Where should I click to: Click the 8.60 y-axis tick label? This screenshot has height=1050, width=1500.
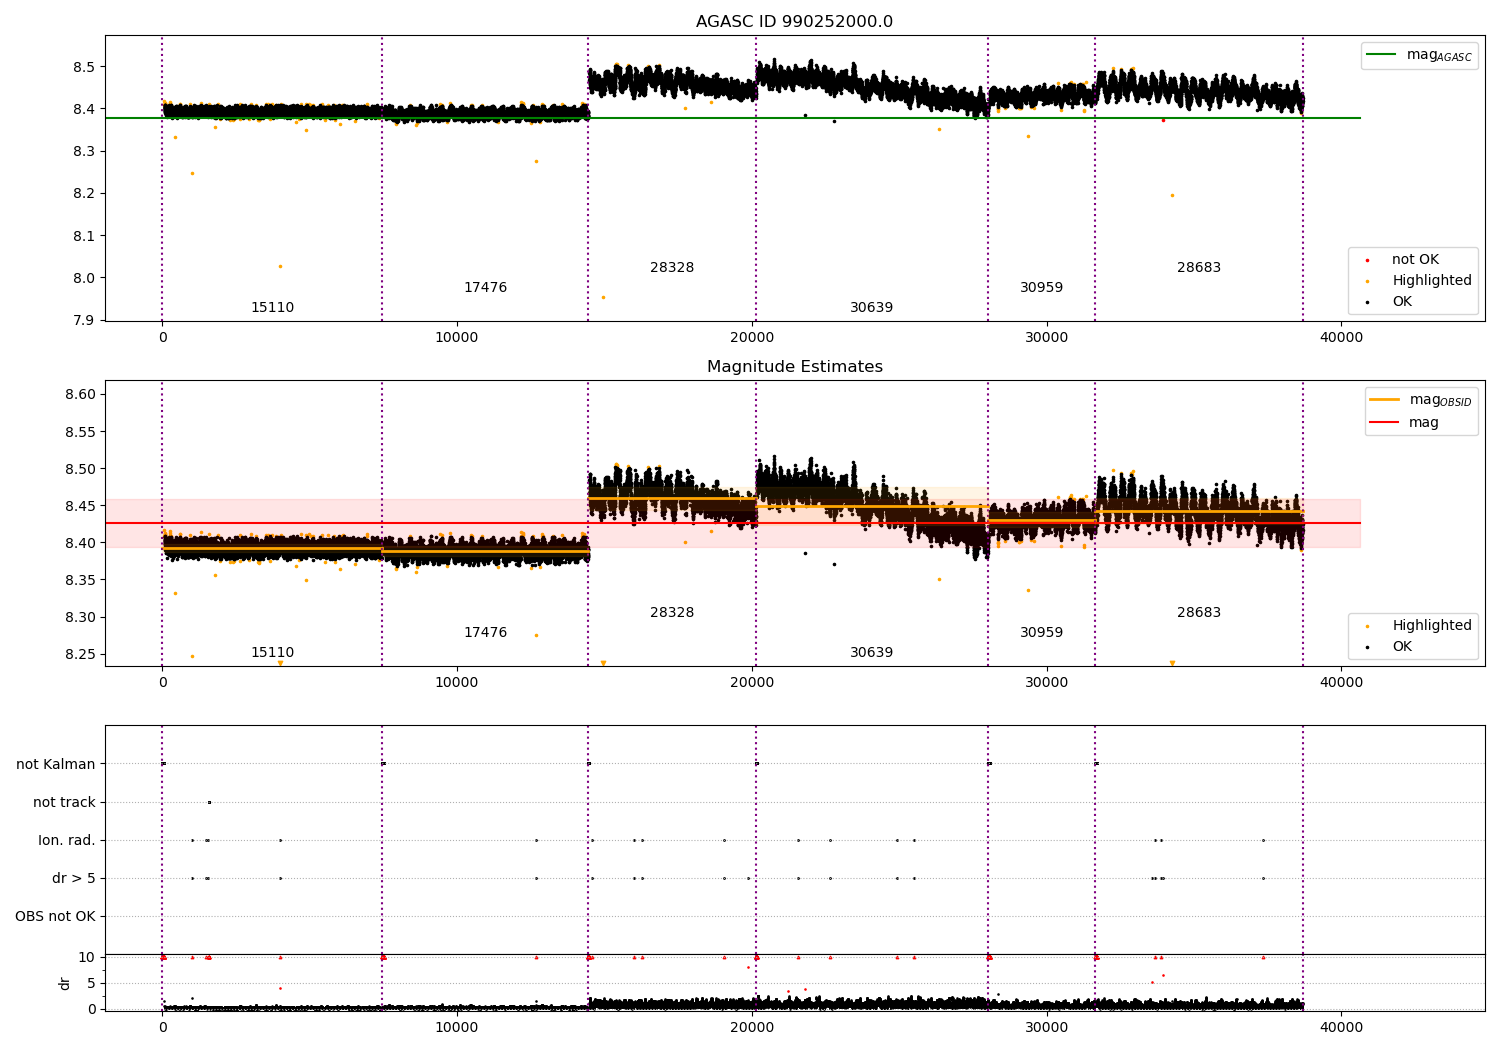point(79,395)
